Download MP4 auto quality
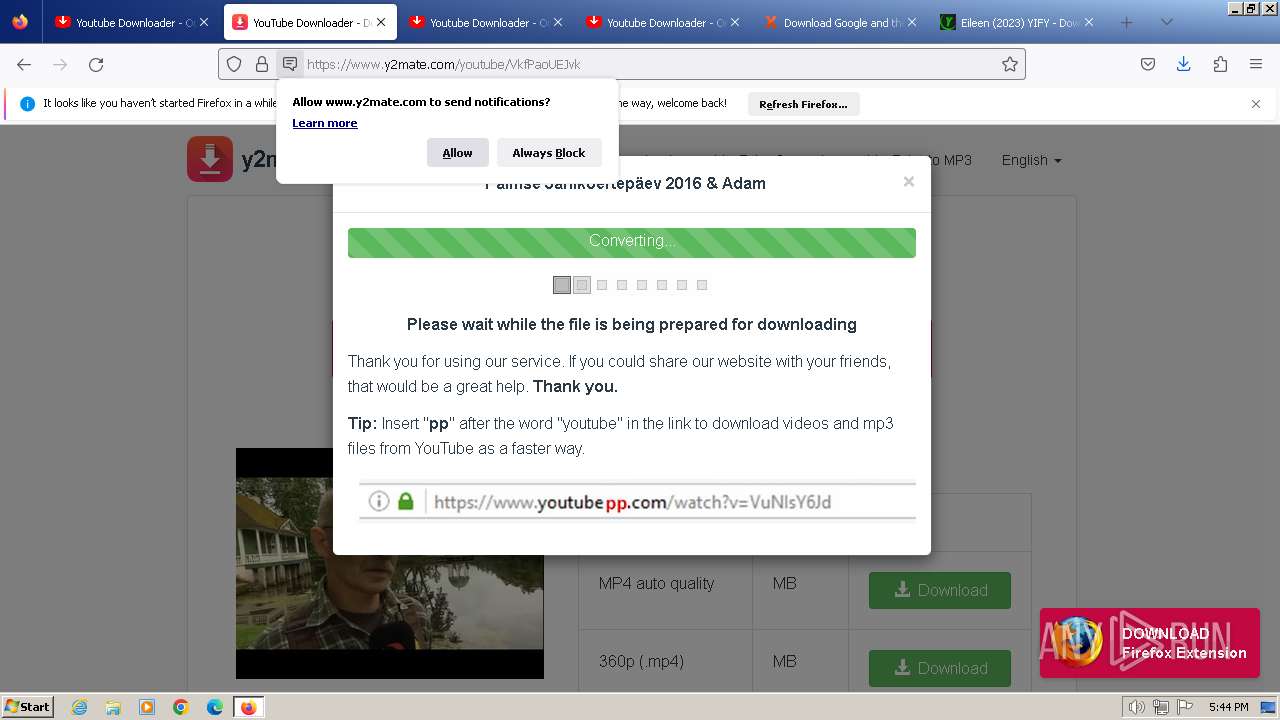 940,590
